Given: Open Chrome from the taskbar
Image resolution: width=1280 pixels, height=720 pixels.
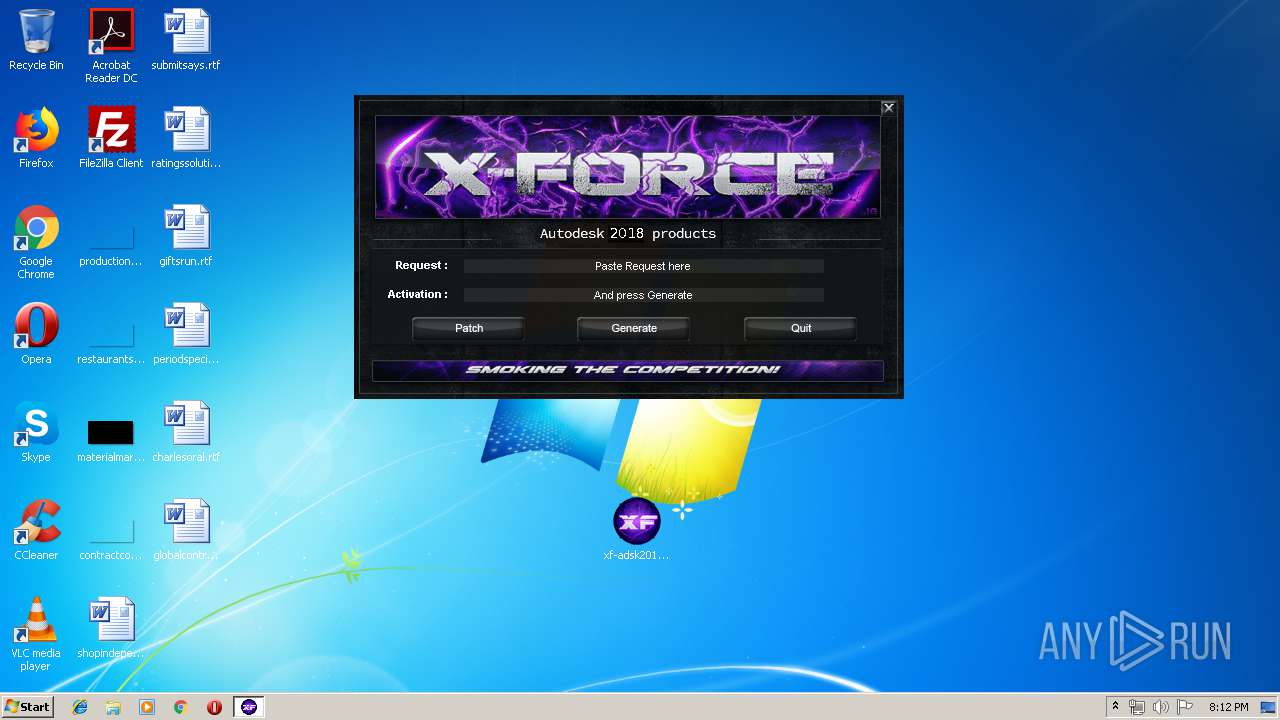Looking at the screenshot, I should coord(180,707).
